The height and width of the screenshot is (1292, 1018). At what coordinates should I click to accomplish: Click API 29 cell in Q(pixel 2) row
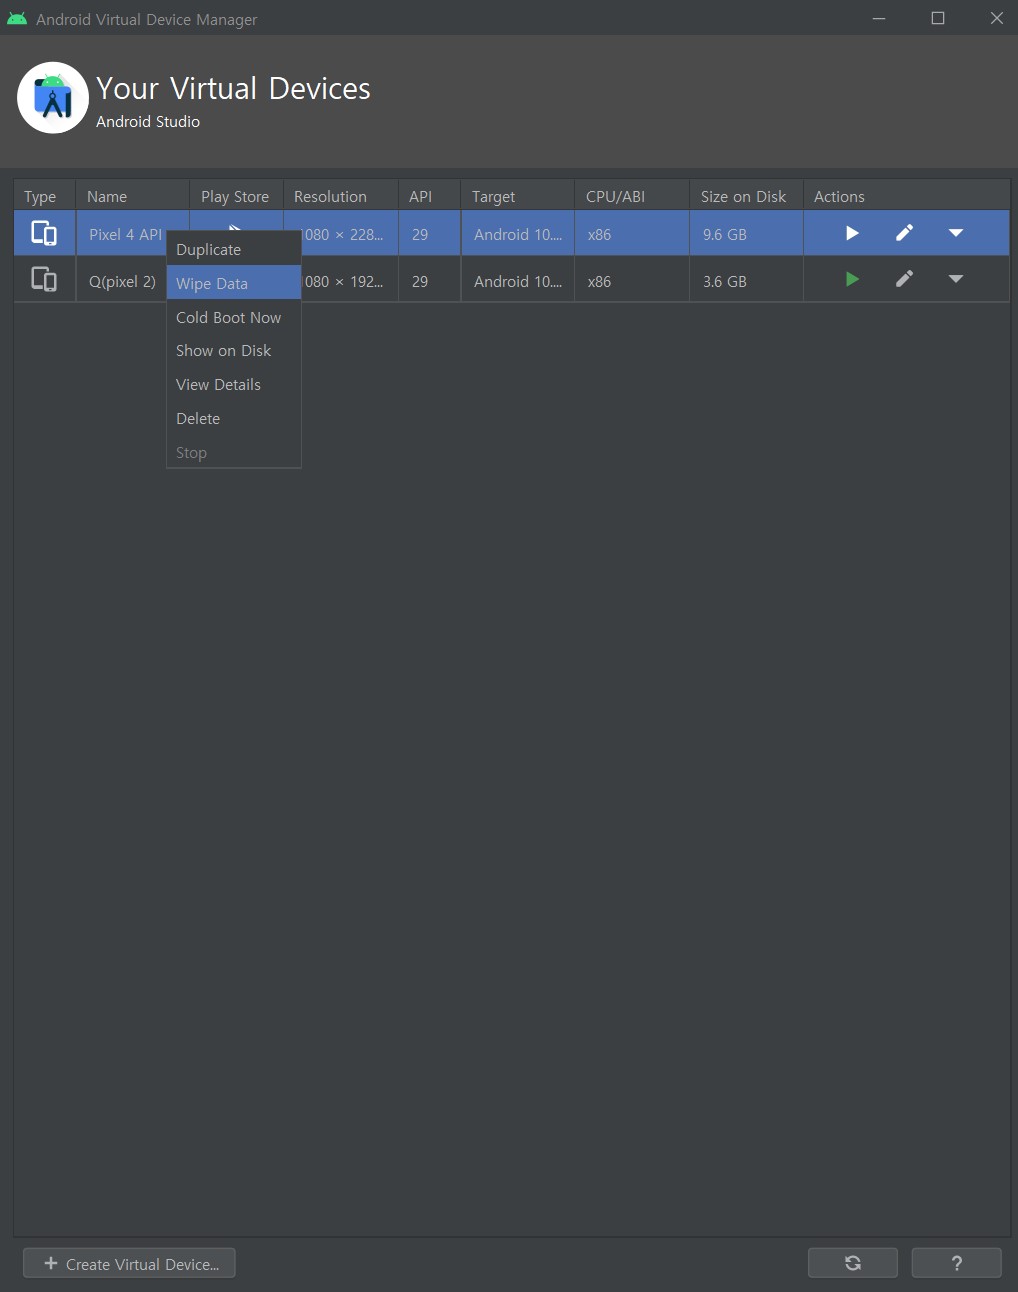[429, 281]
